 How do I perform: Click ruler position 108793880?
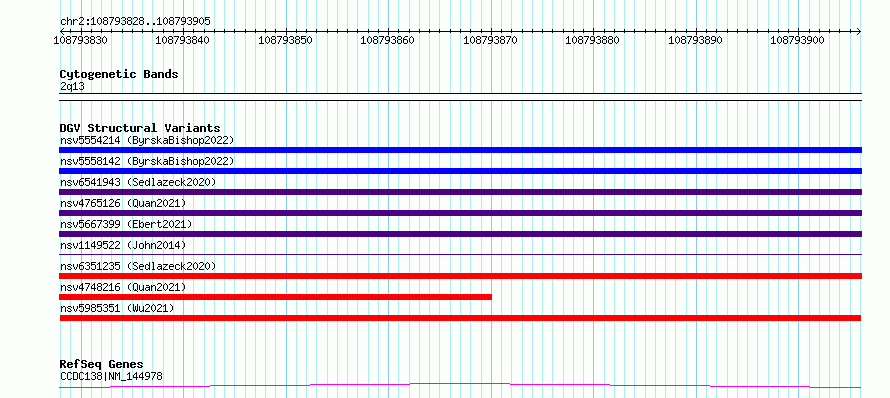[593, 40]
